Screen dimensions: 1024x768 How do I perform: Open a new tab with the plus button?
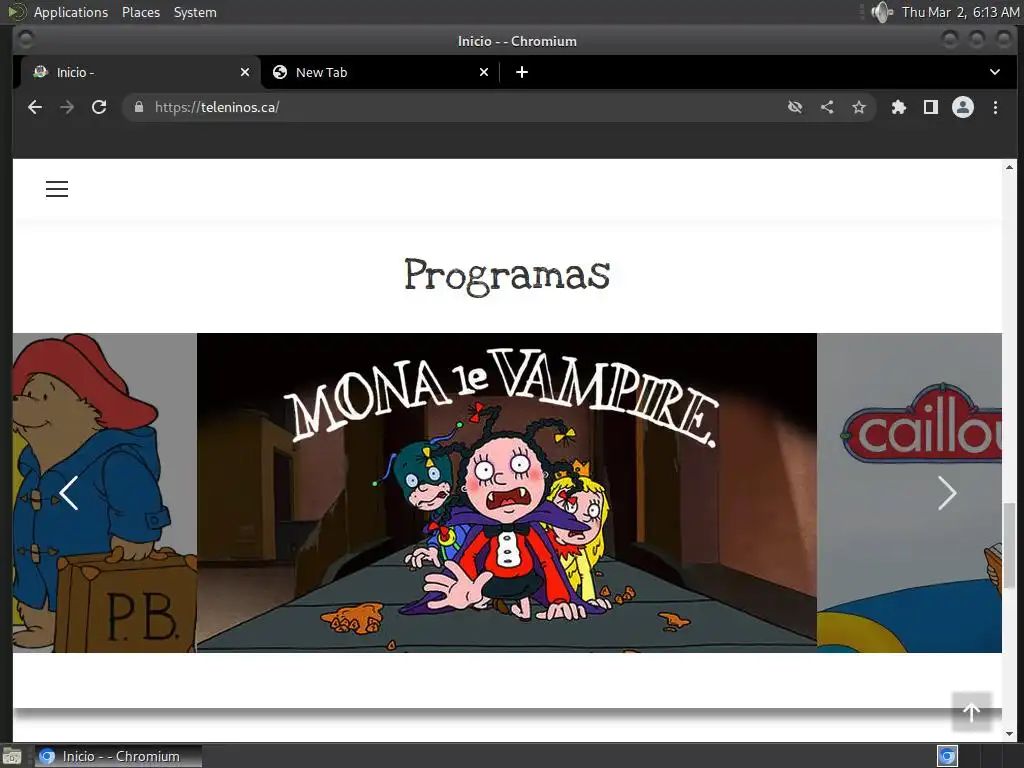522,72
